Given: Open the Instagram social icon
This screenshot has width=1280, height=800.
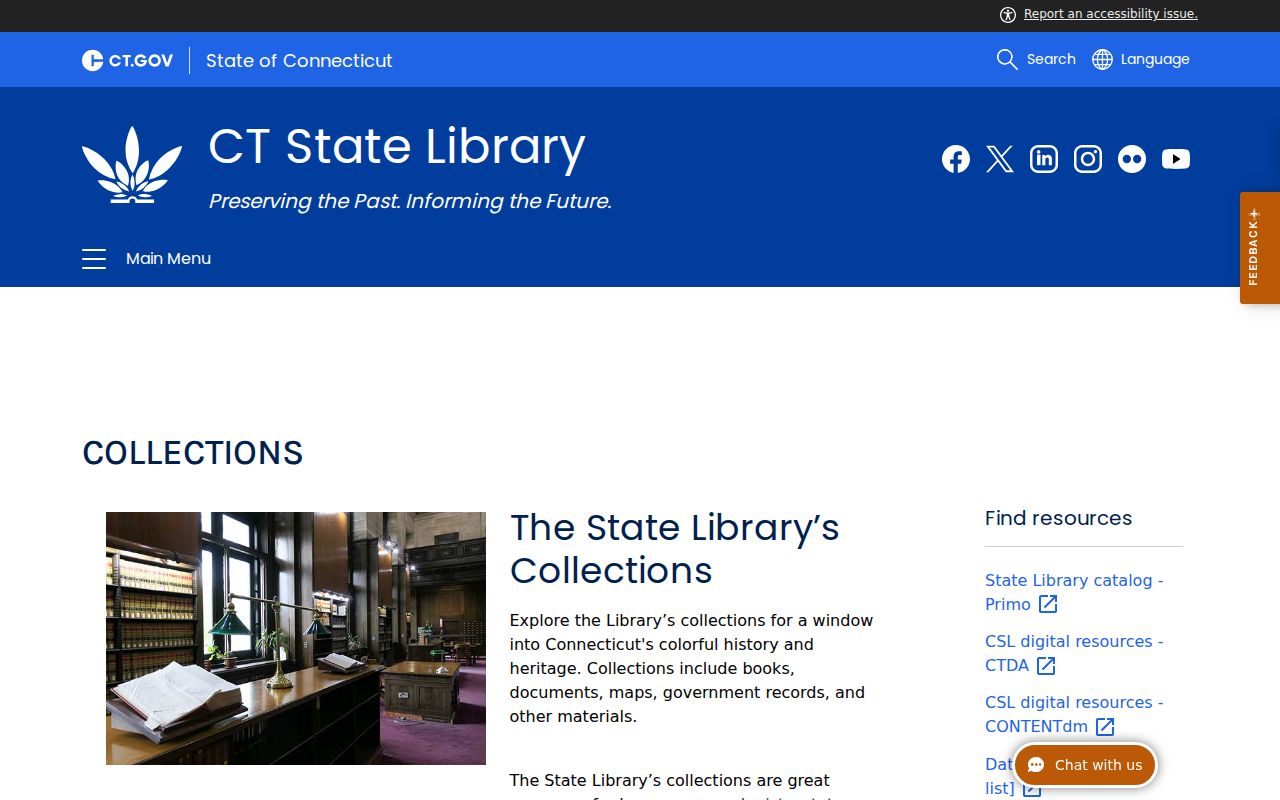Looking at the screenshot, I should [1088, 159].
